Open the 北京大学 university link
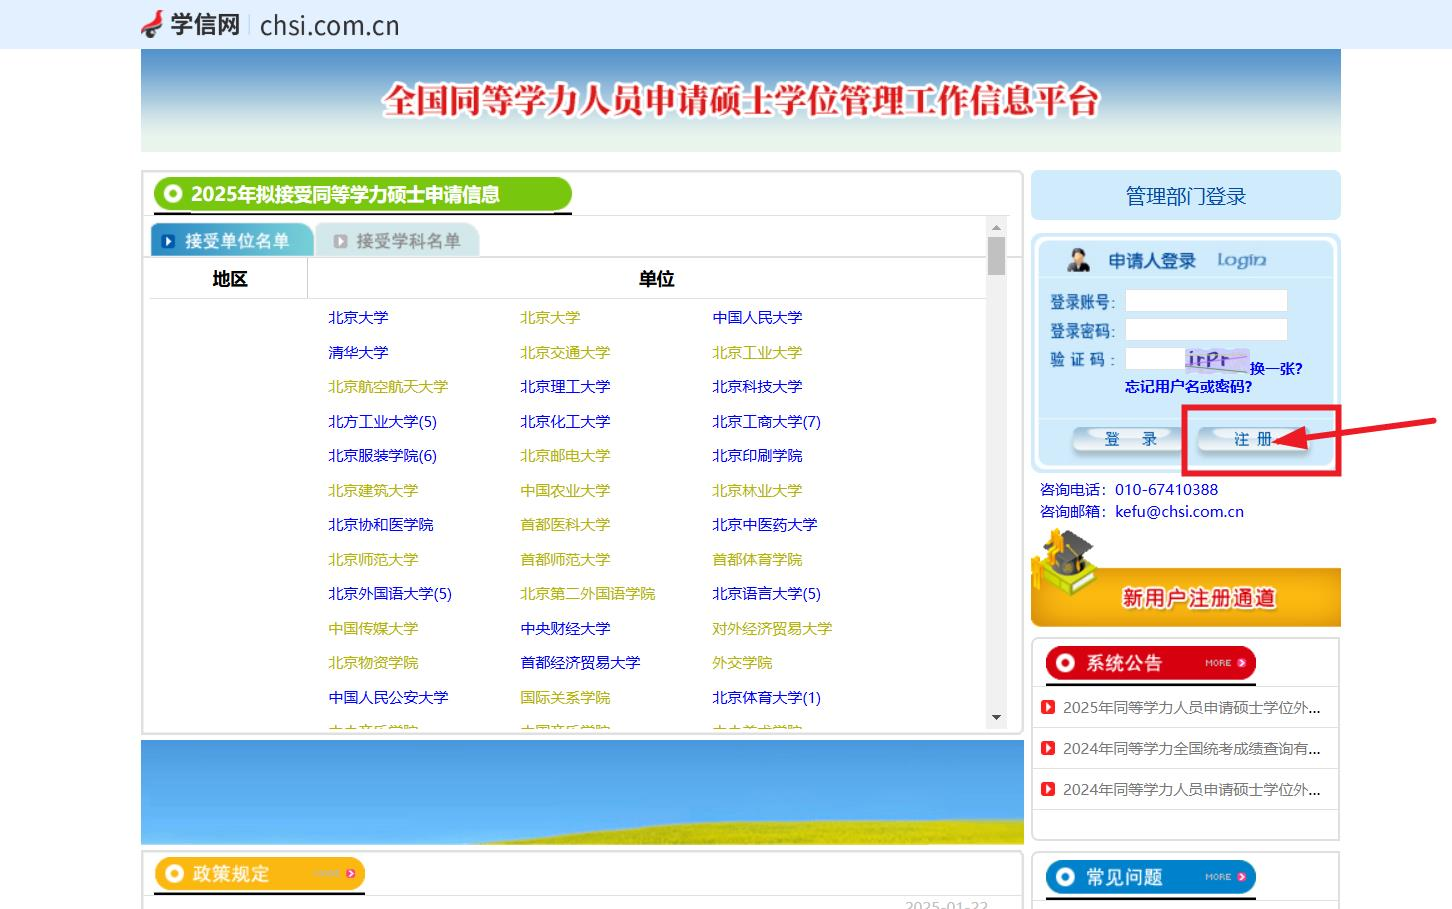Viewport: 1452px width, 909px height. click(x=358, y=317)
